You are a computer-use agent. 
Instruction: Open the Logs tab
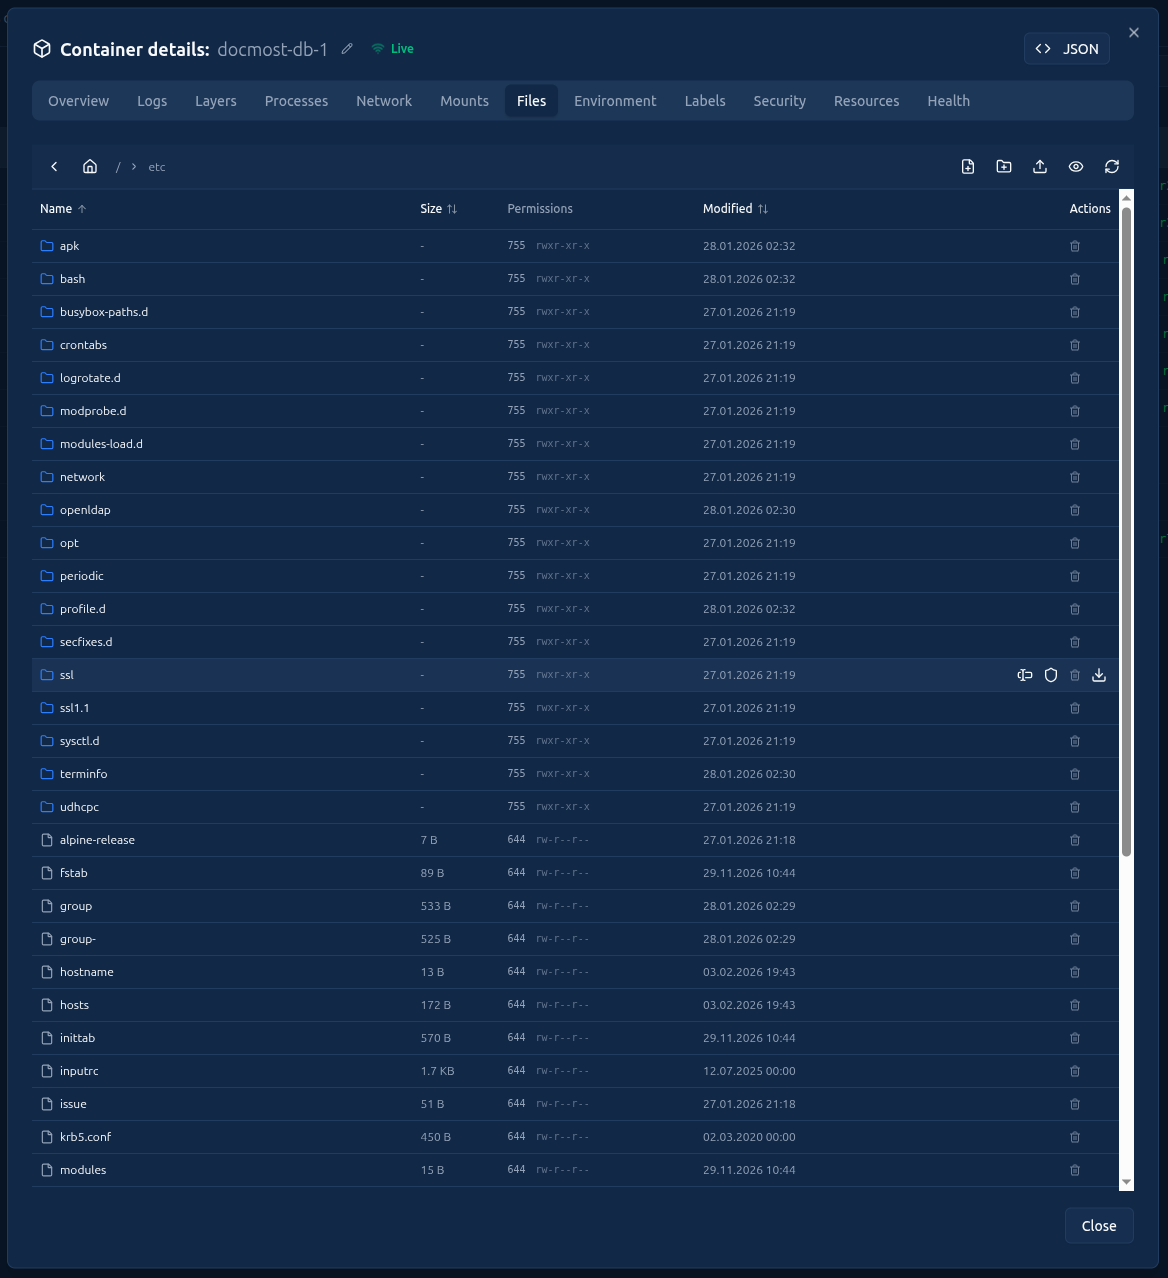152,100
